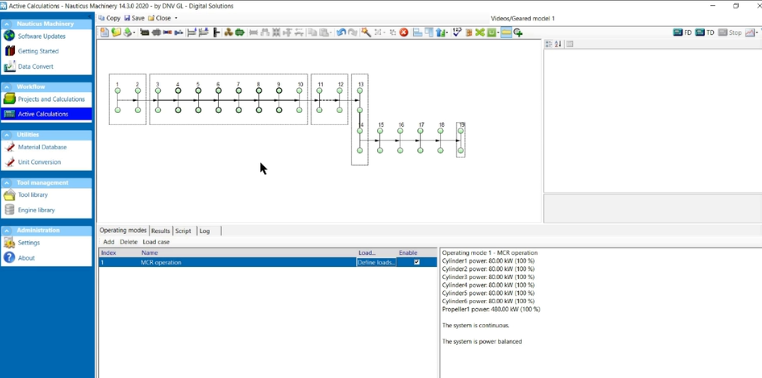
Task: Click the propeller icon in toolbar
Action: (x=228, y=33)
